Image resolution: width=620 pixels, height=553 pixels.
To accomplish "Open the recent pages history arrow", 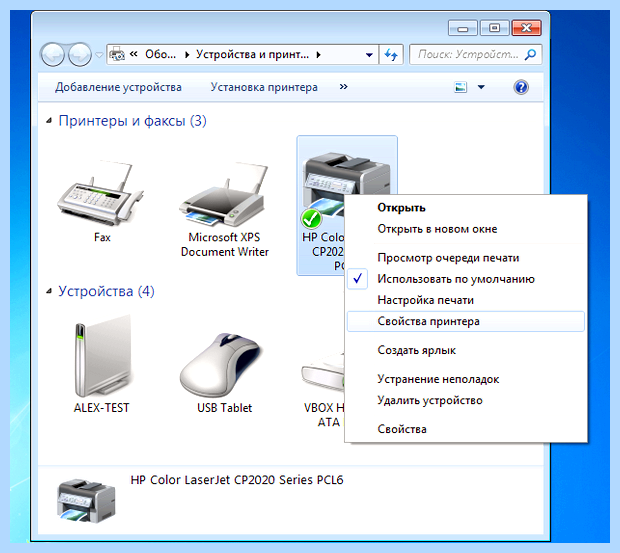I will [x=99, y=55].
